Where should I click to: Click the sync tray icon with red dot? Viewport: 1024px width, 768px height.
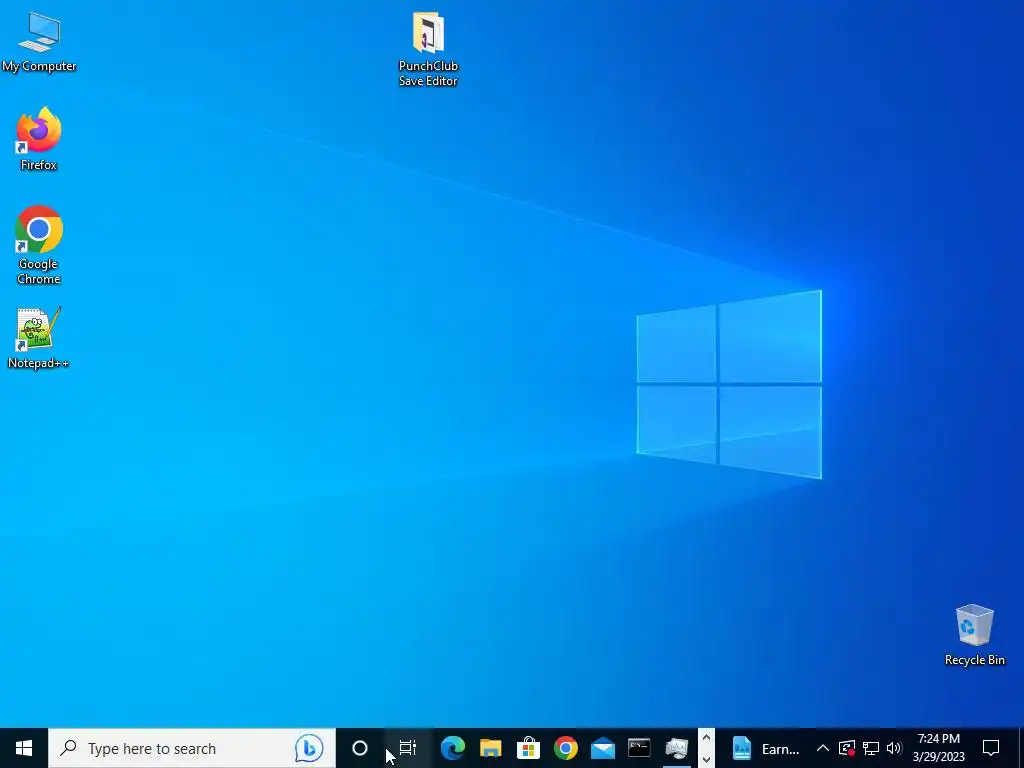[x=847, y=748]
